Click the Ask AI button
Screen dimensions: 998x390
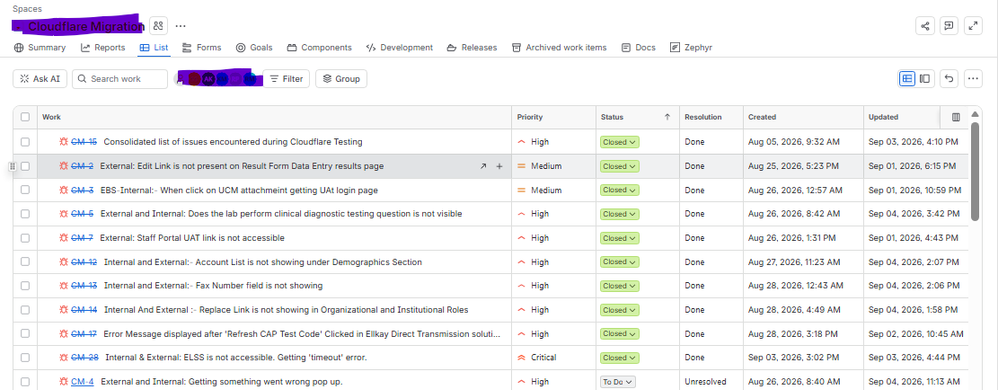(39, 79)
